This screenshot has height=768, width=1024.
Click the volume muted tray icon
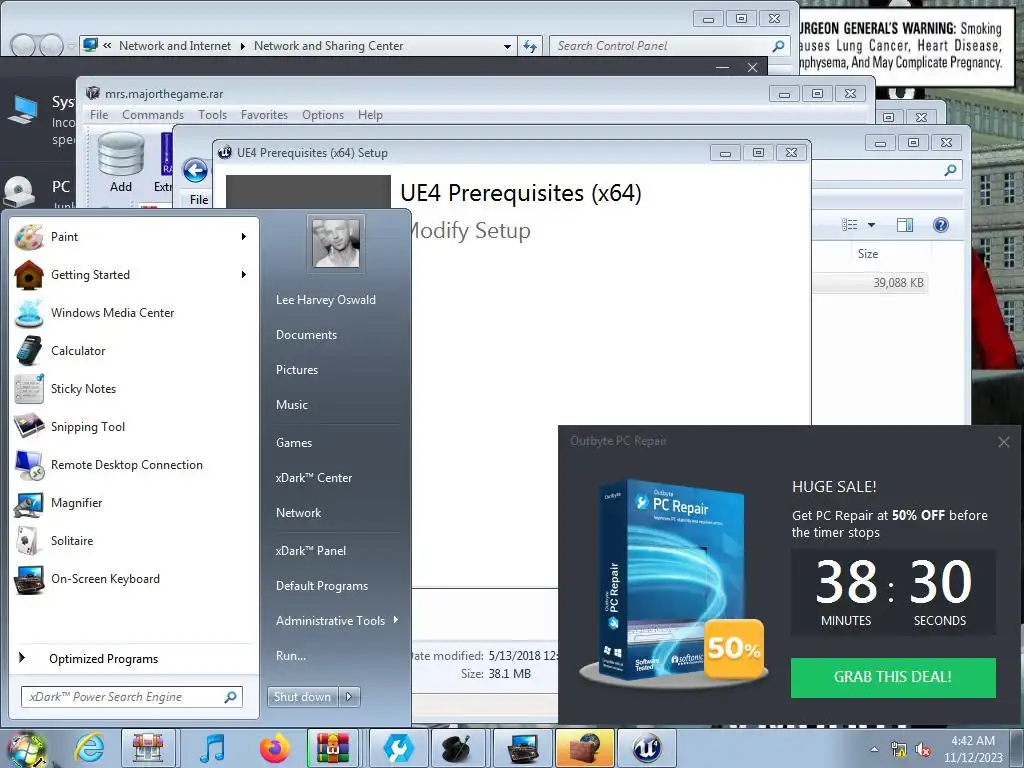coord(923,750)
